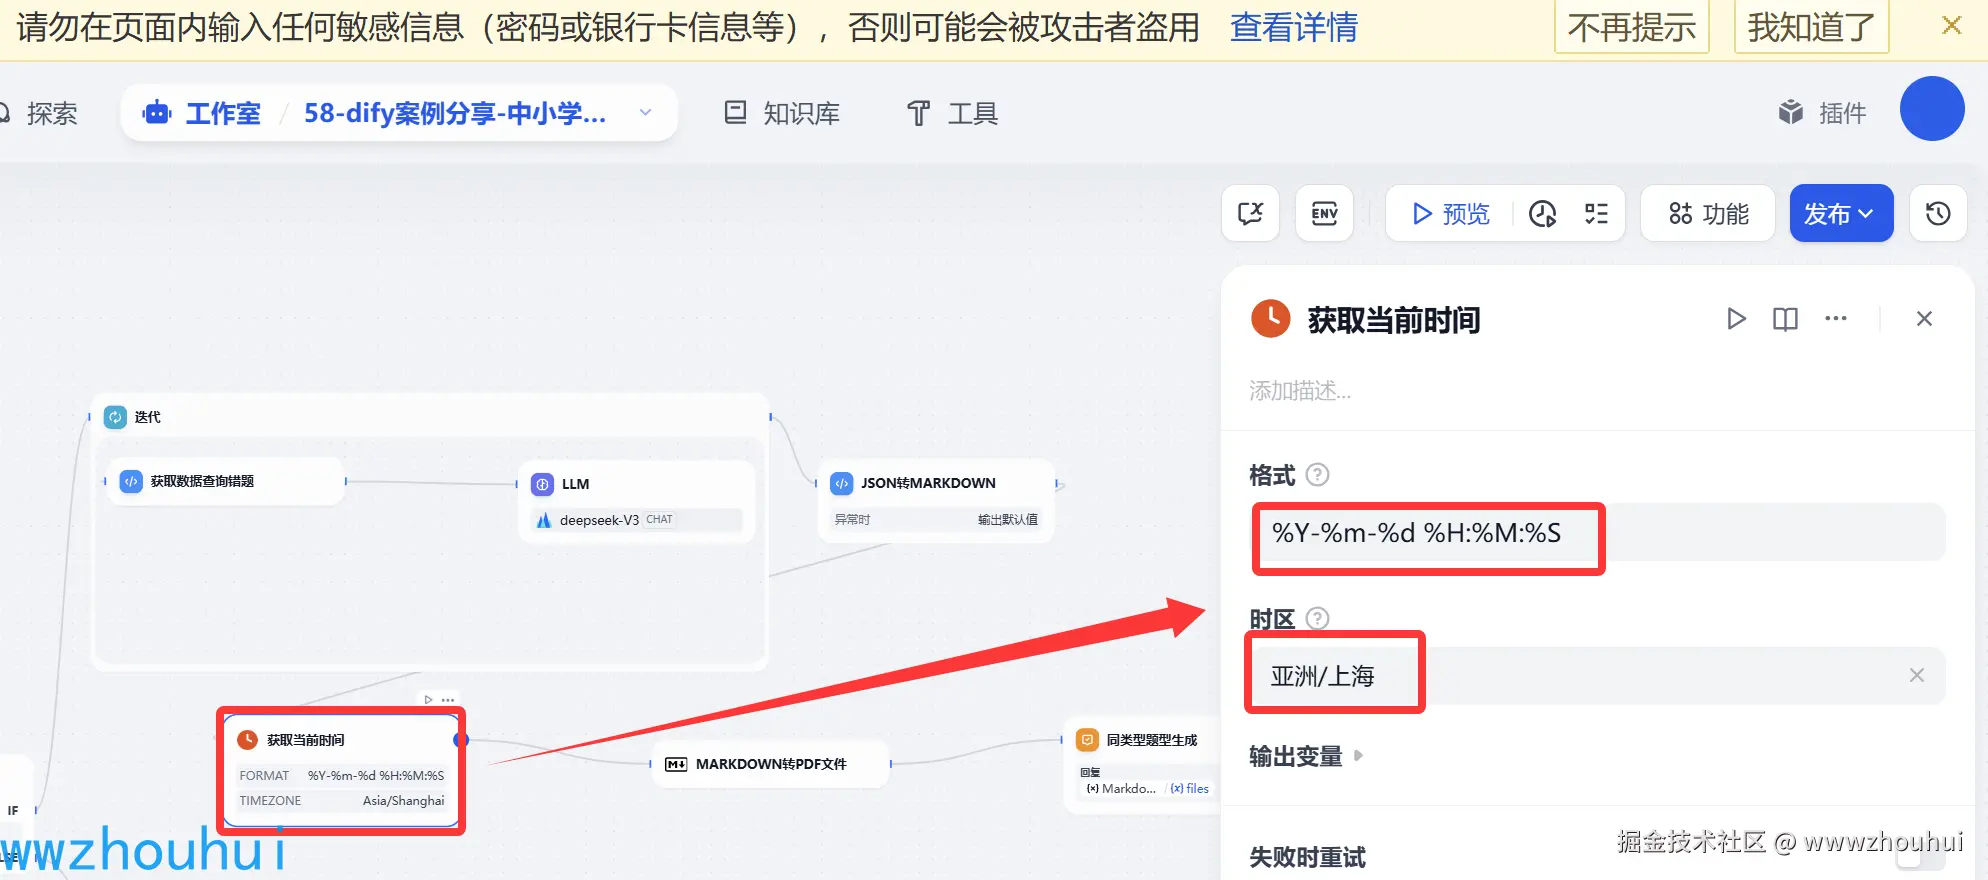
Task: Open the 插件 plugins menu
Action: tap(1822, 113)
